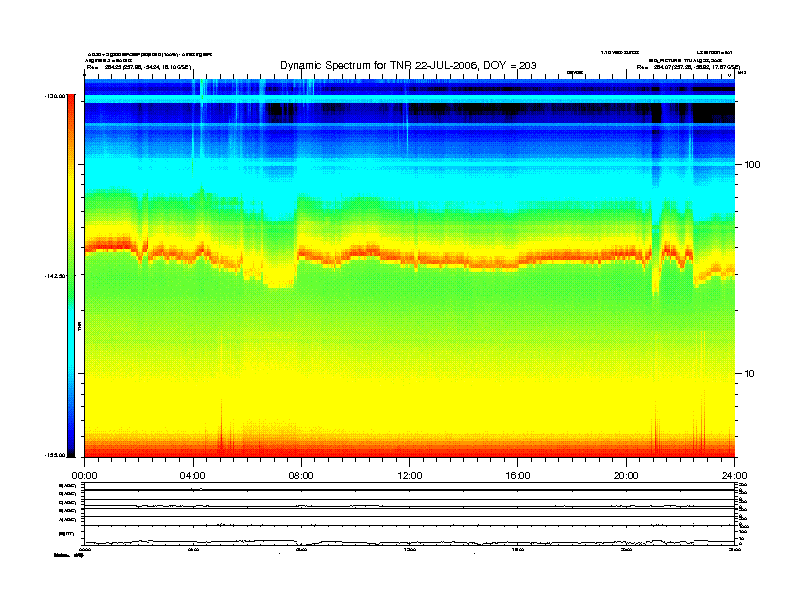This screenshot has width=792, height=612.
Task: Click the -142.50 color bar label
Action: click(55, 276)
